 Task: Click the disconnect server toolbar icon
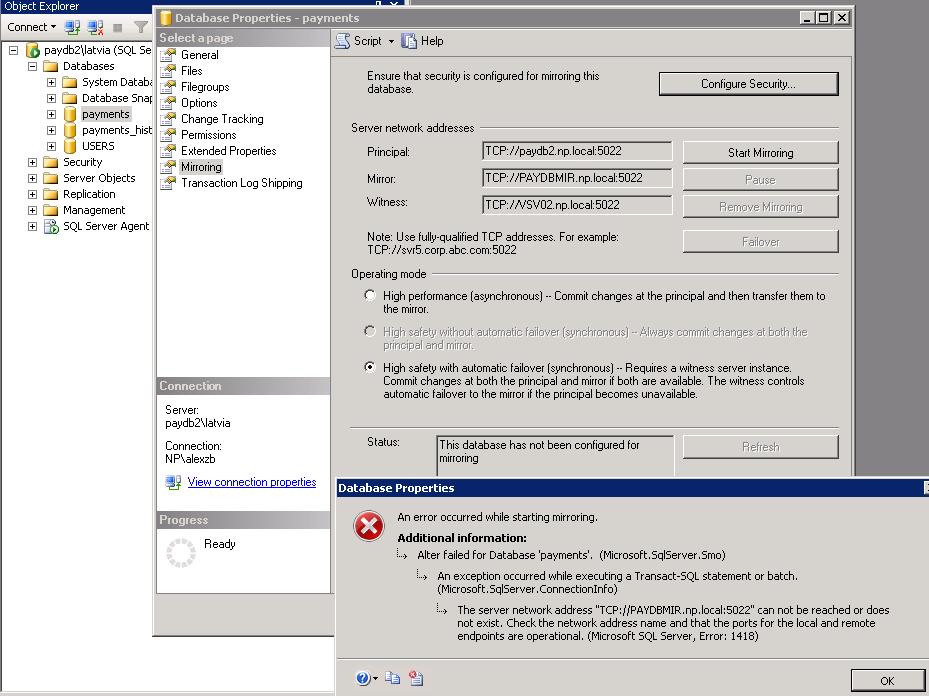coord(95,27)
